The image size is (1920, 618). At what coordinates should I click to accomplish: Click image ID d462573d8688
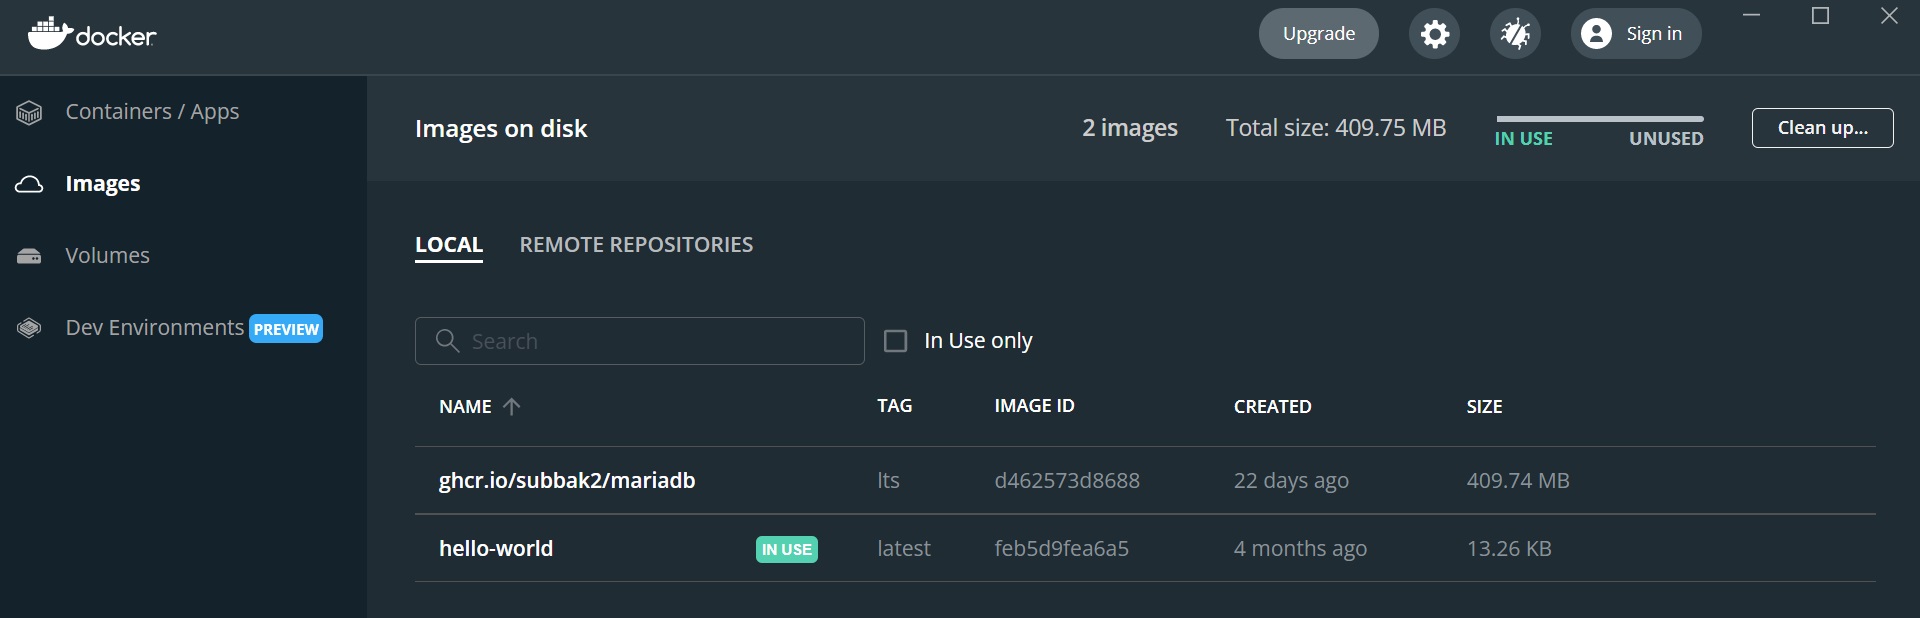pos(1067,481)
